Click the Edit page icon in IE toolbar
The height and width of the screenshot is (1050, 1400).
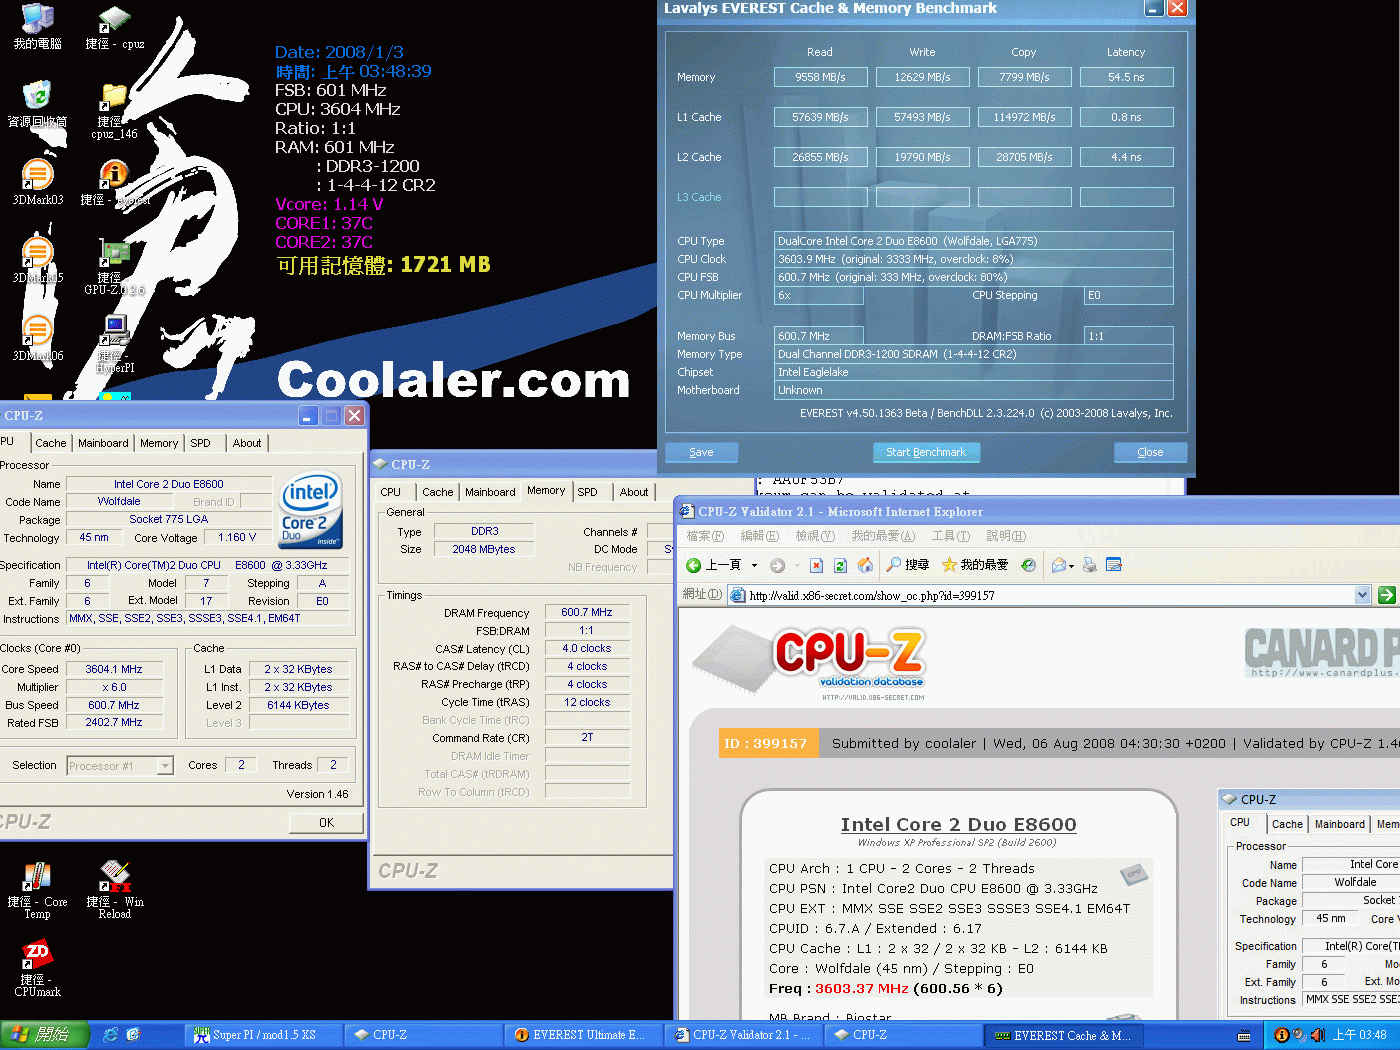[x=1114, y=565]
